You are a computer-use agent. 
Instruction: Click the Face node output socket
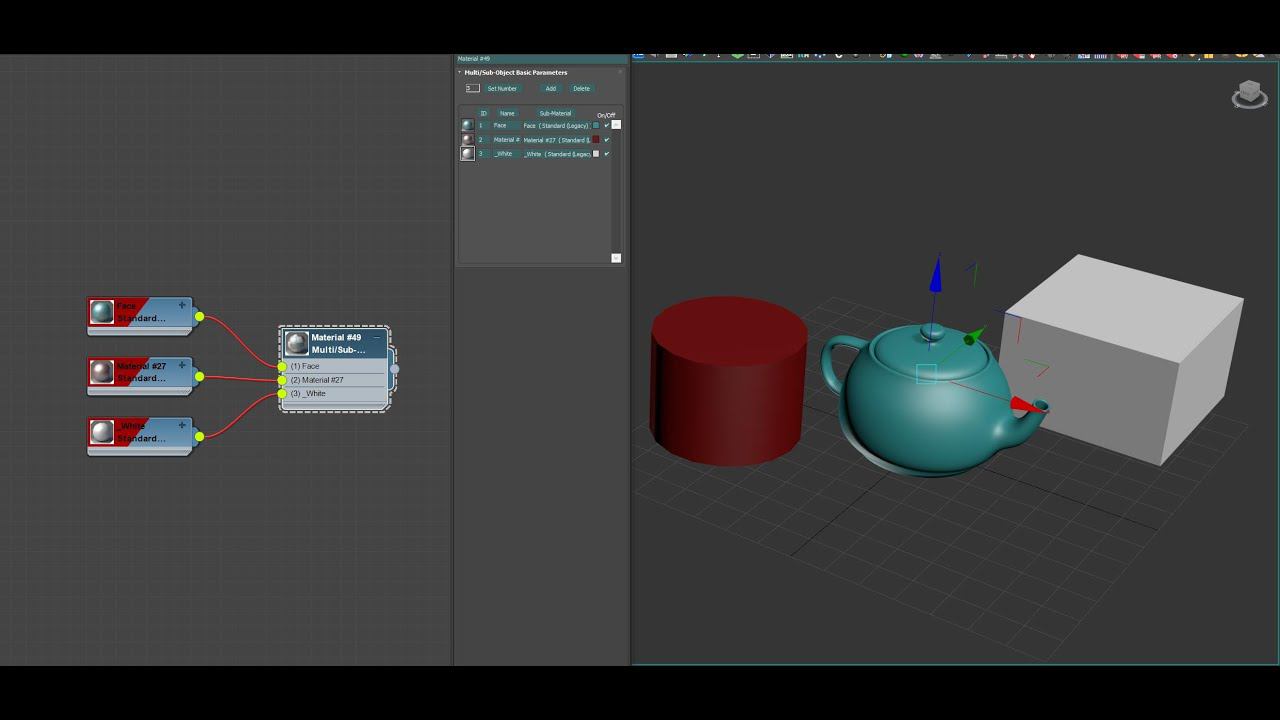[200, 317]
